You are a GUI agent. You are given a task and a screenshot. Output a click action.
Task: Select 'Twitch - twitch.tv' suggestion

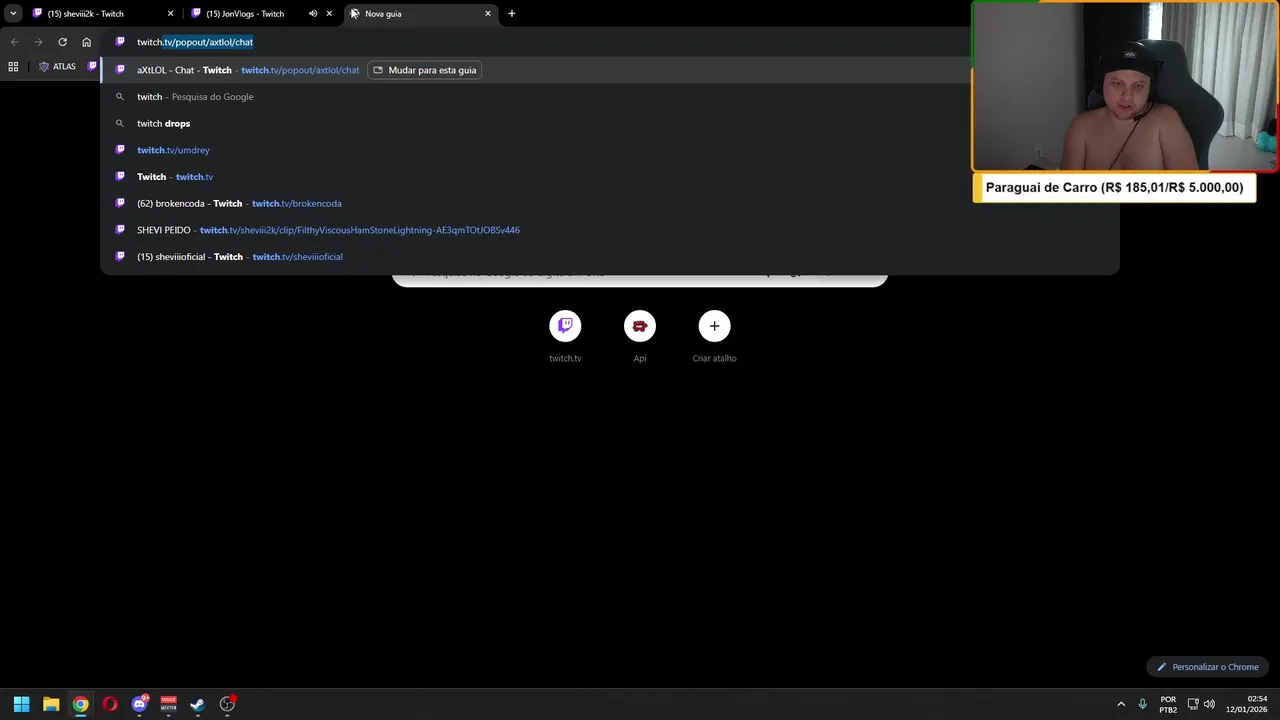pos(610,177)
